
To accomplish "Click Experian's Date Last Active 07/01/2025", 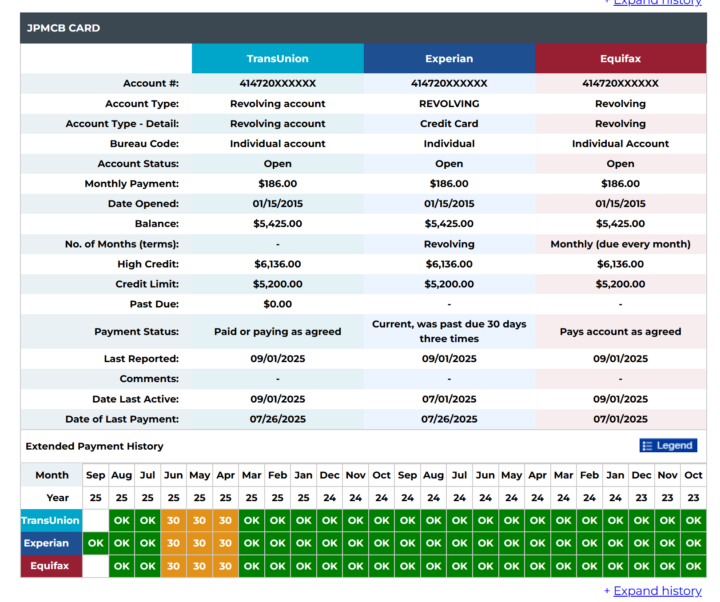I will pos(449,399).
